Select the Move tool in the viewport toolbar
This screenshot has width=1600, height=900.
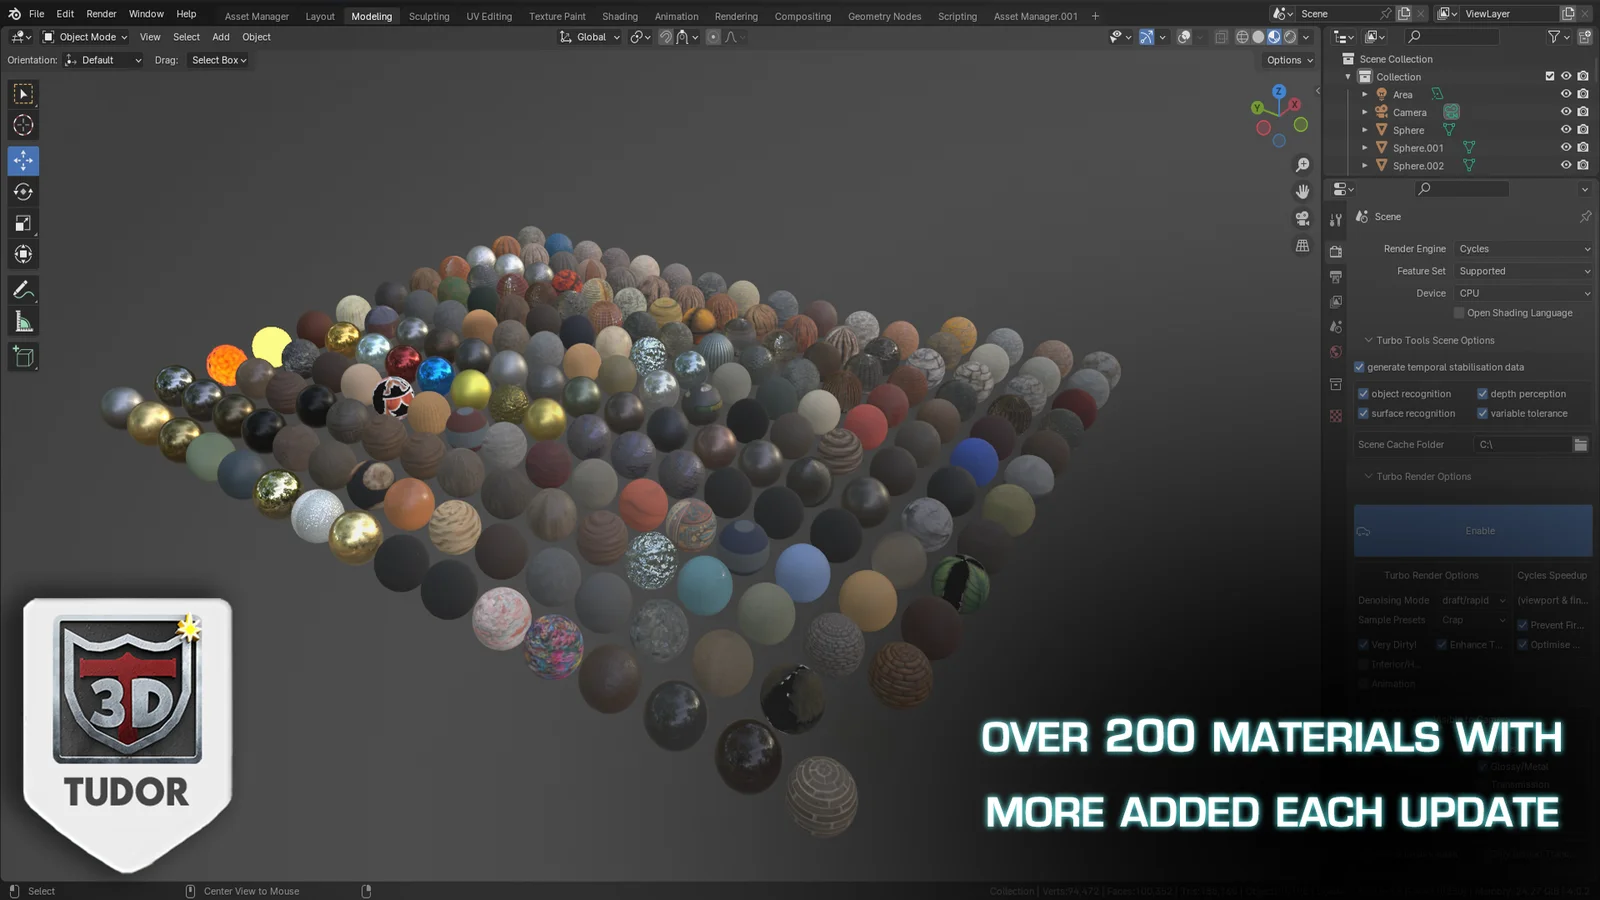pos(22,160)
